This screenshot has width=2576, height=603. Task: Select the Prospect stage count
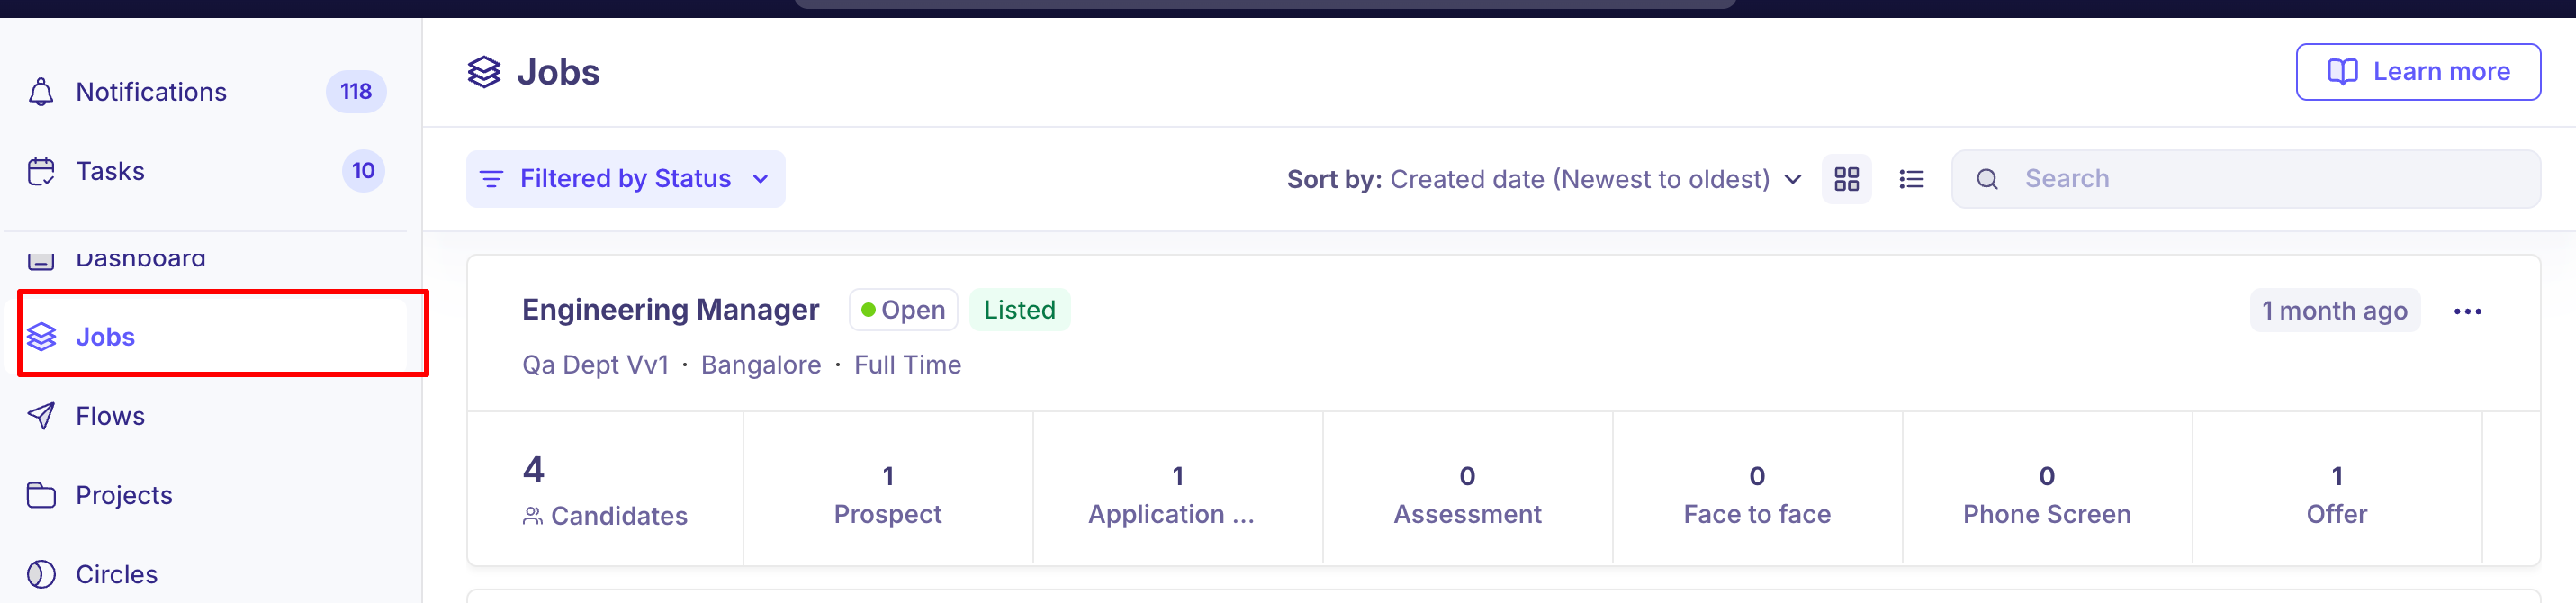click(887, 494)
